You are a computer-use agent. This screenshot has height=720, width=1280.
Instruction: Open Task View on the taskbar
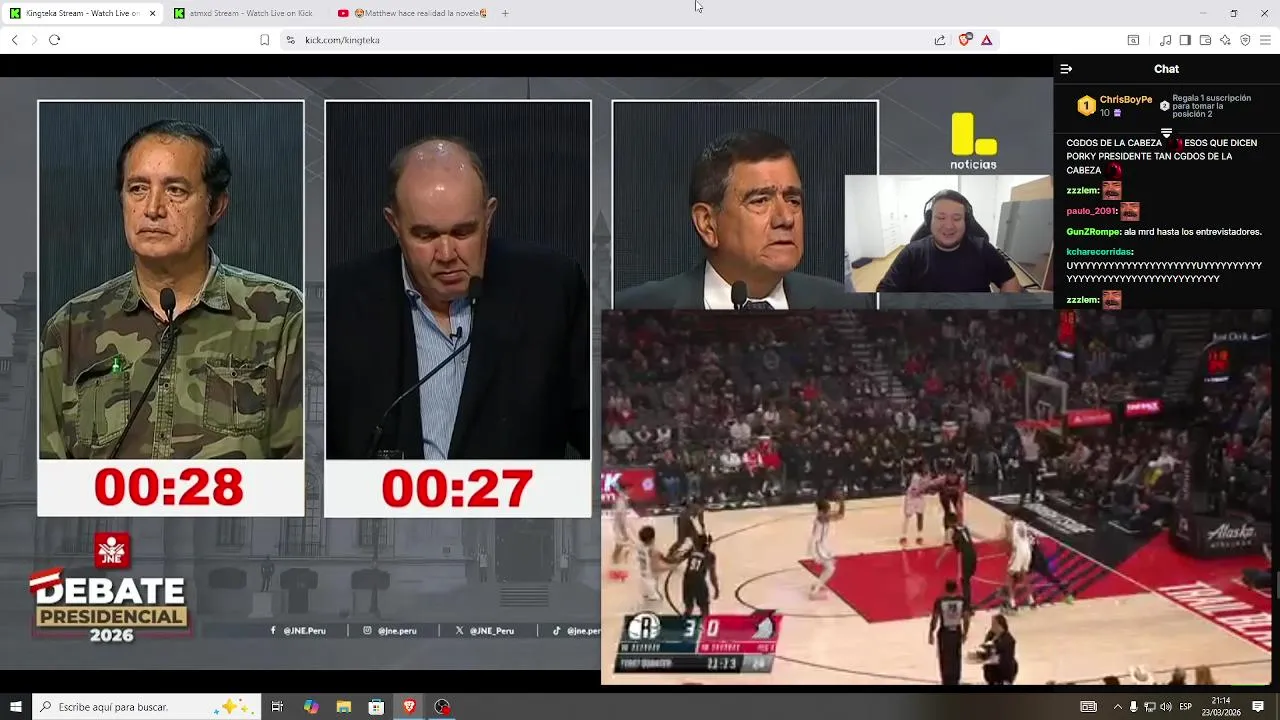(x=277, y=707)
